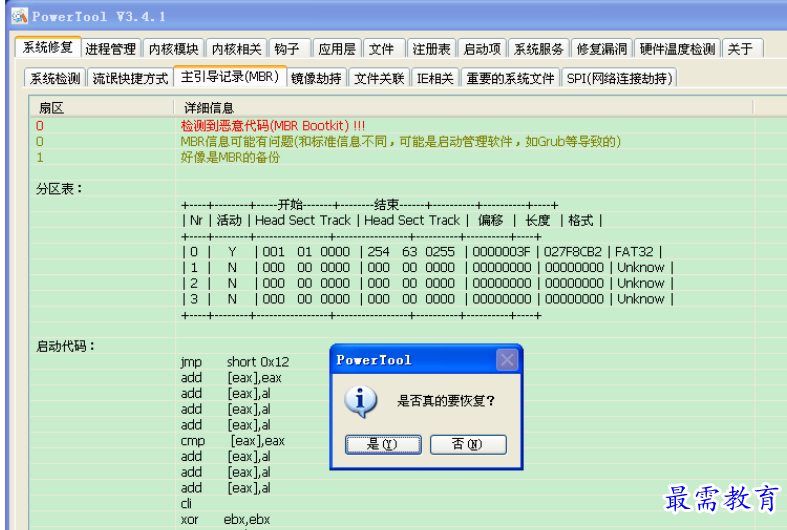Select the jmp short 0x12 line
The width and height of the screenshot is (787, 530).
(235, 362)
